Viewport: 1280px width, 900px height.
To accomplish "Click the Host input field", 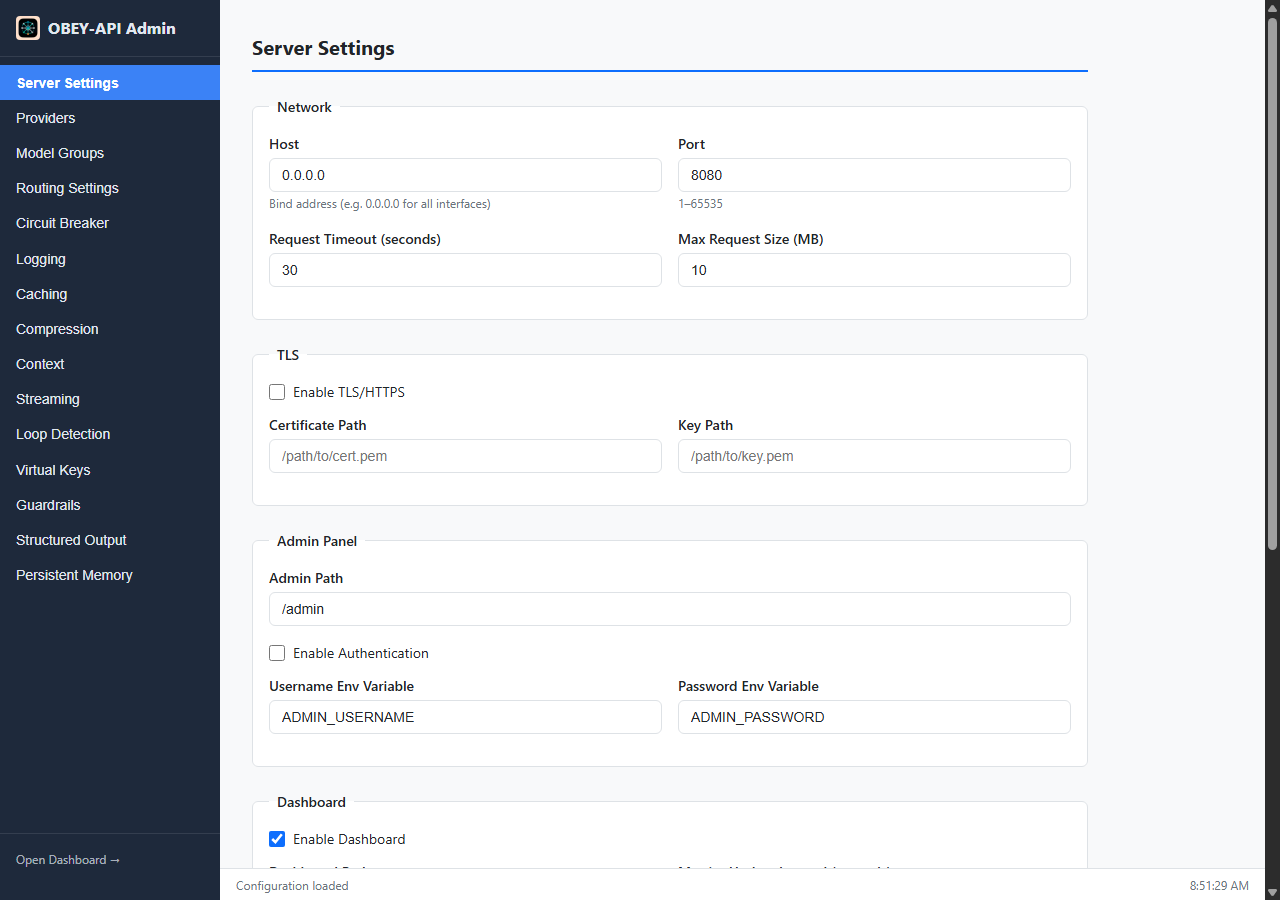I will tap(465, 175).
